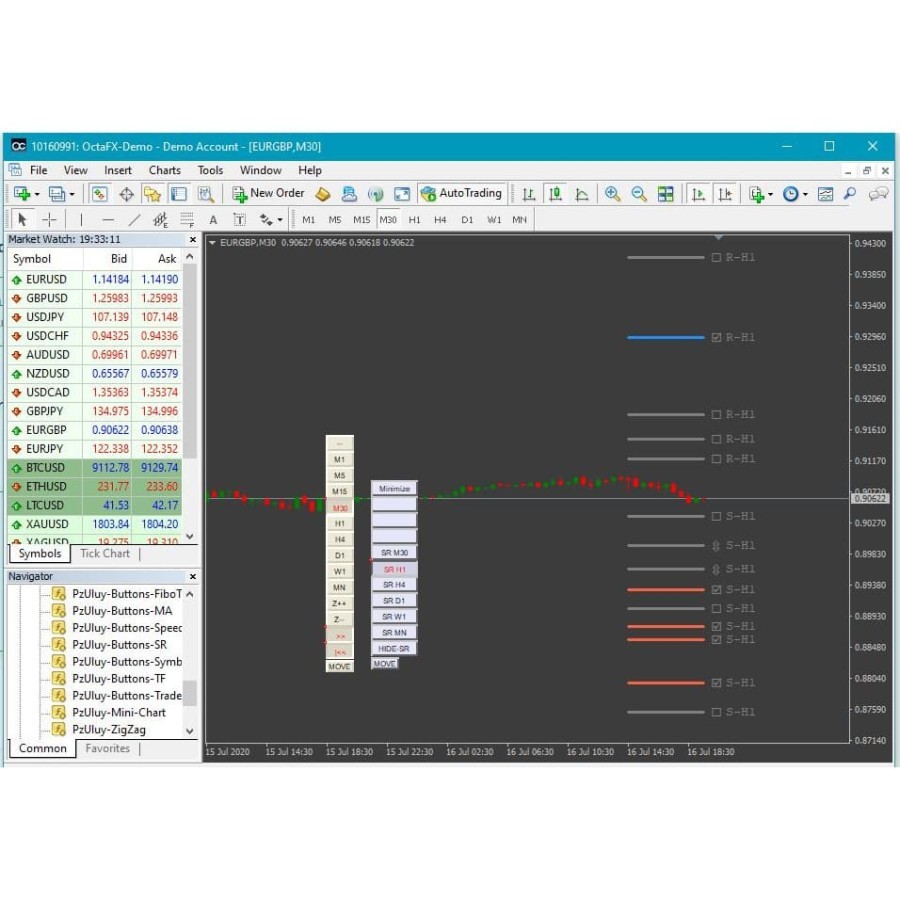This screenshot has width=900, height=900.
Task: Click the New Order button
Action: point(268,193)
